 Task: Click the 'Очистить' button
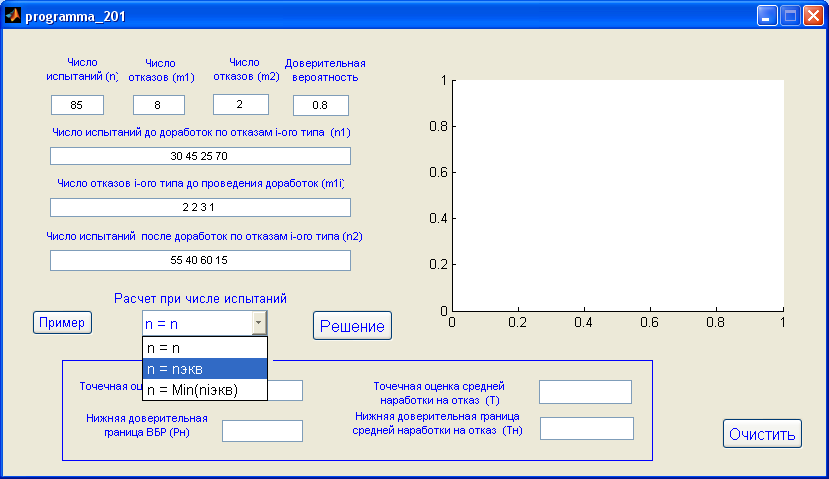coord(762,434)
